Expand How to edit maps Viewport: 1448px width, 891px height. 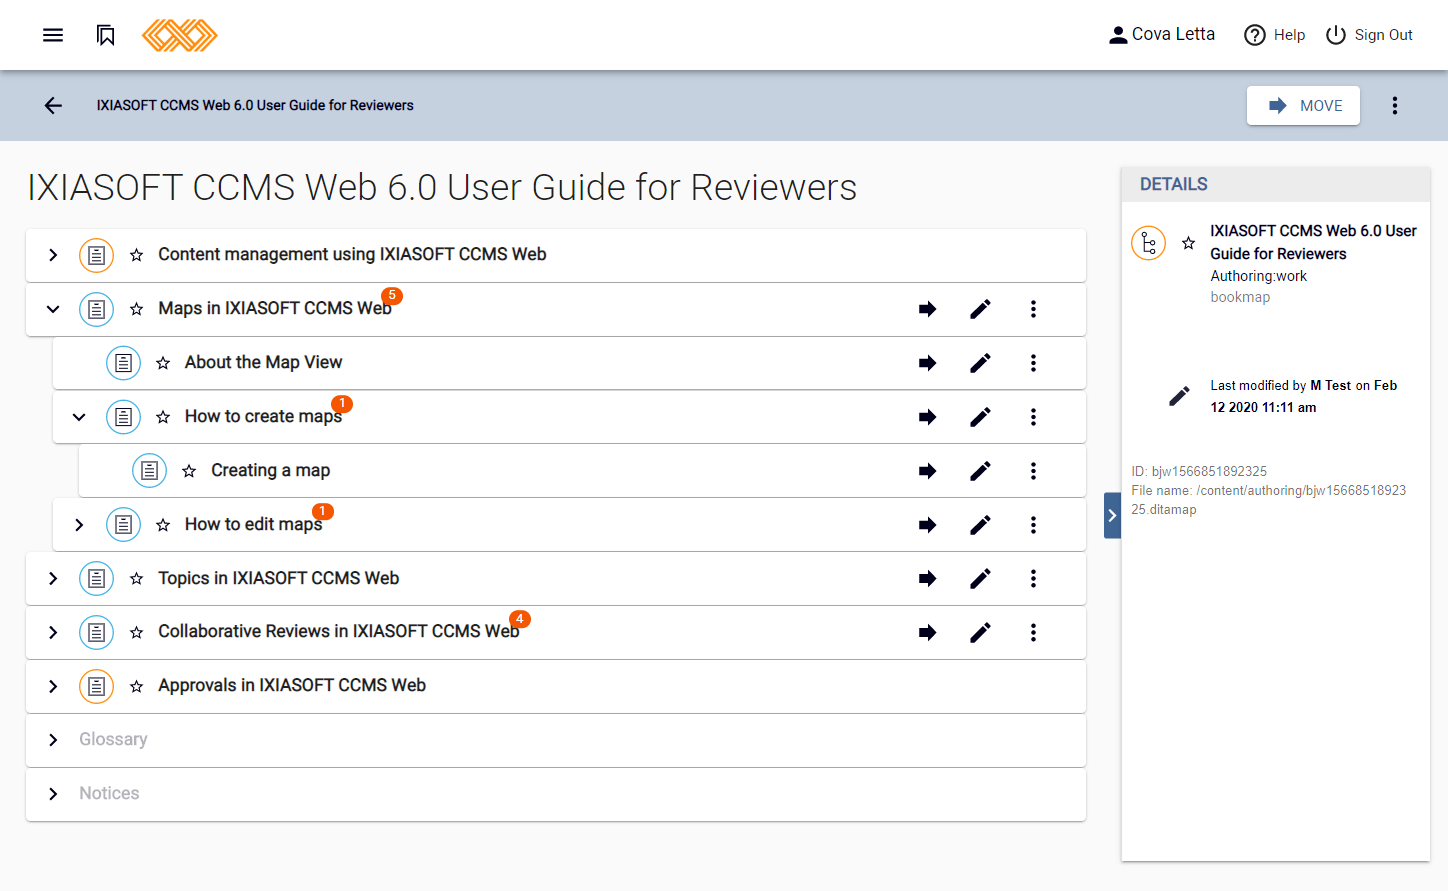click(79, 525)
